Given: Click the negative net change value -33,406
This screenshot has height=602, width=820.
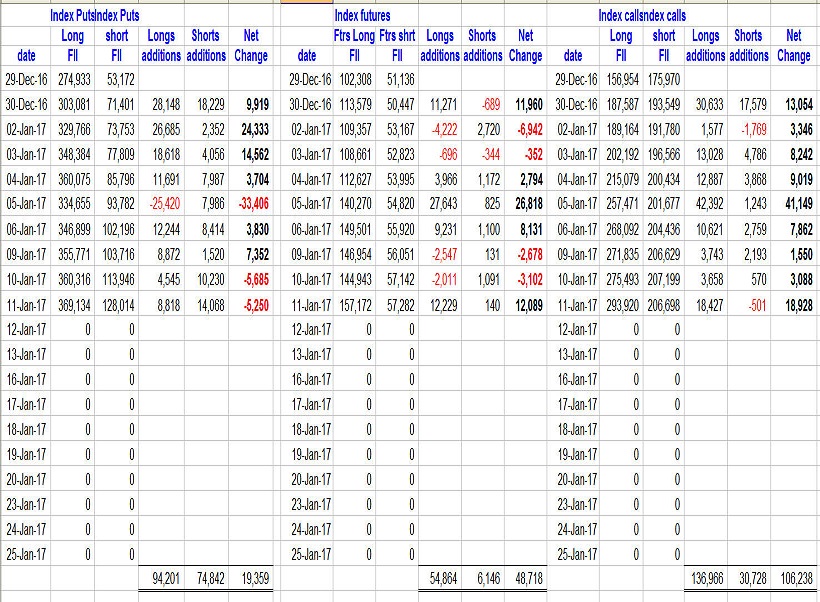Looking at the screenshot, I should (x=251, y=230).
